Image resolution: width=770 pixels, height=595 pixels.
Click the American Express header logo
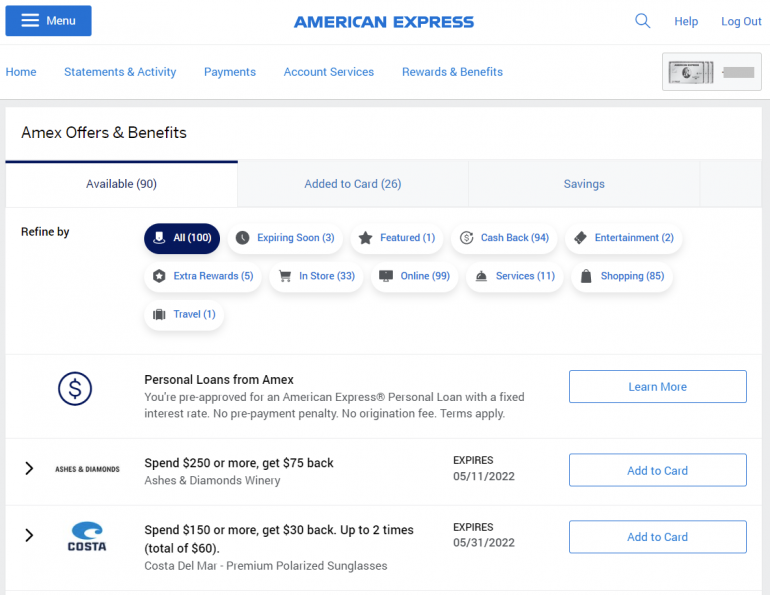point(384,22)
